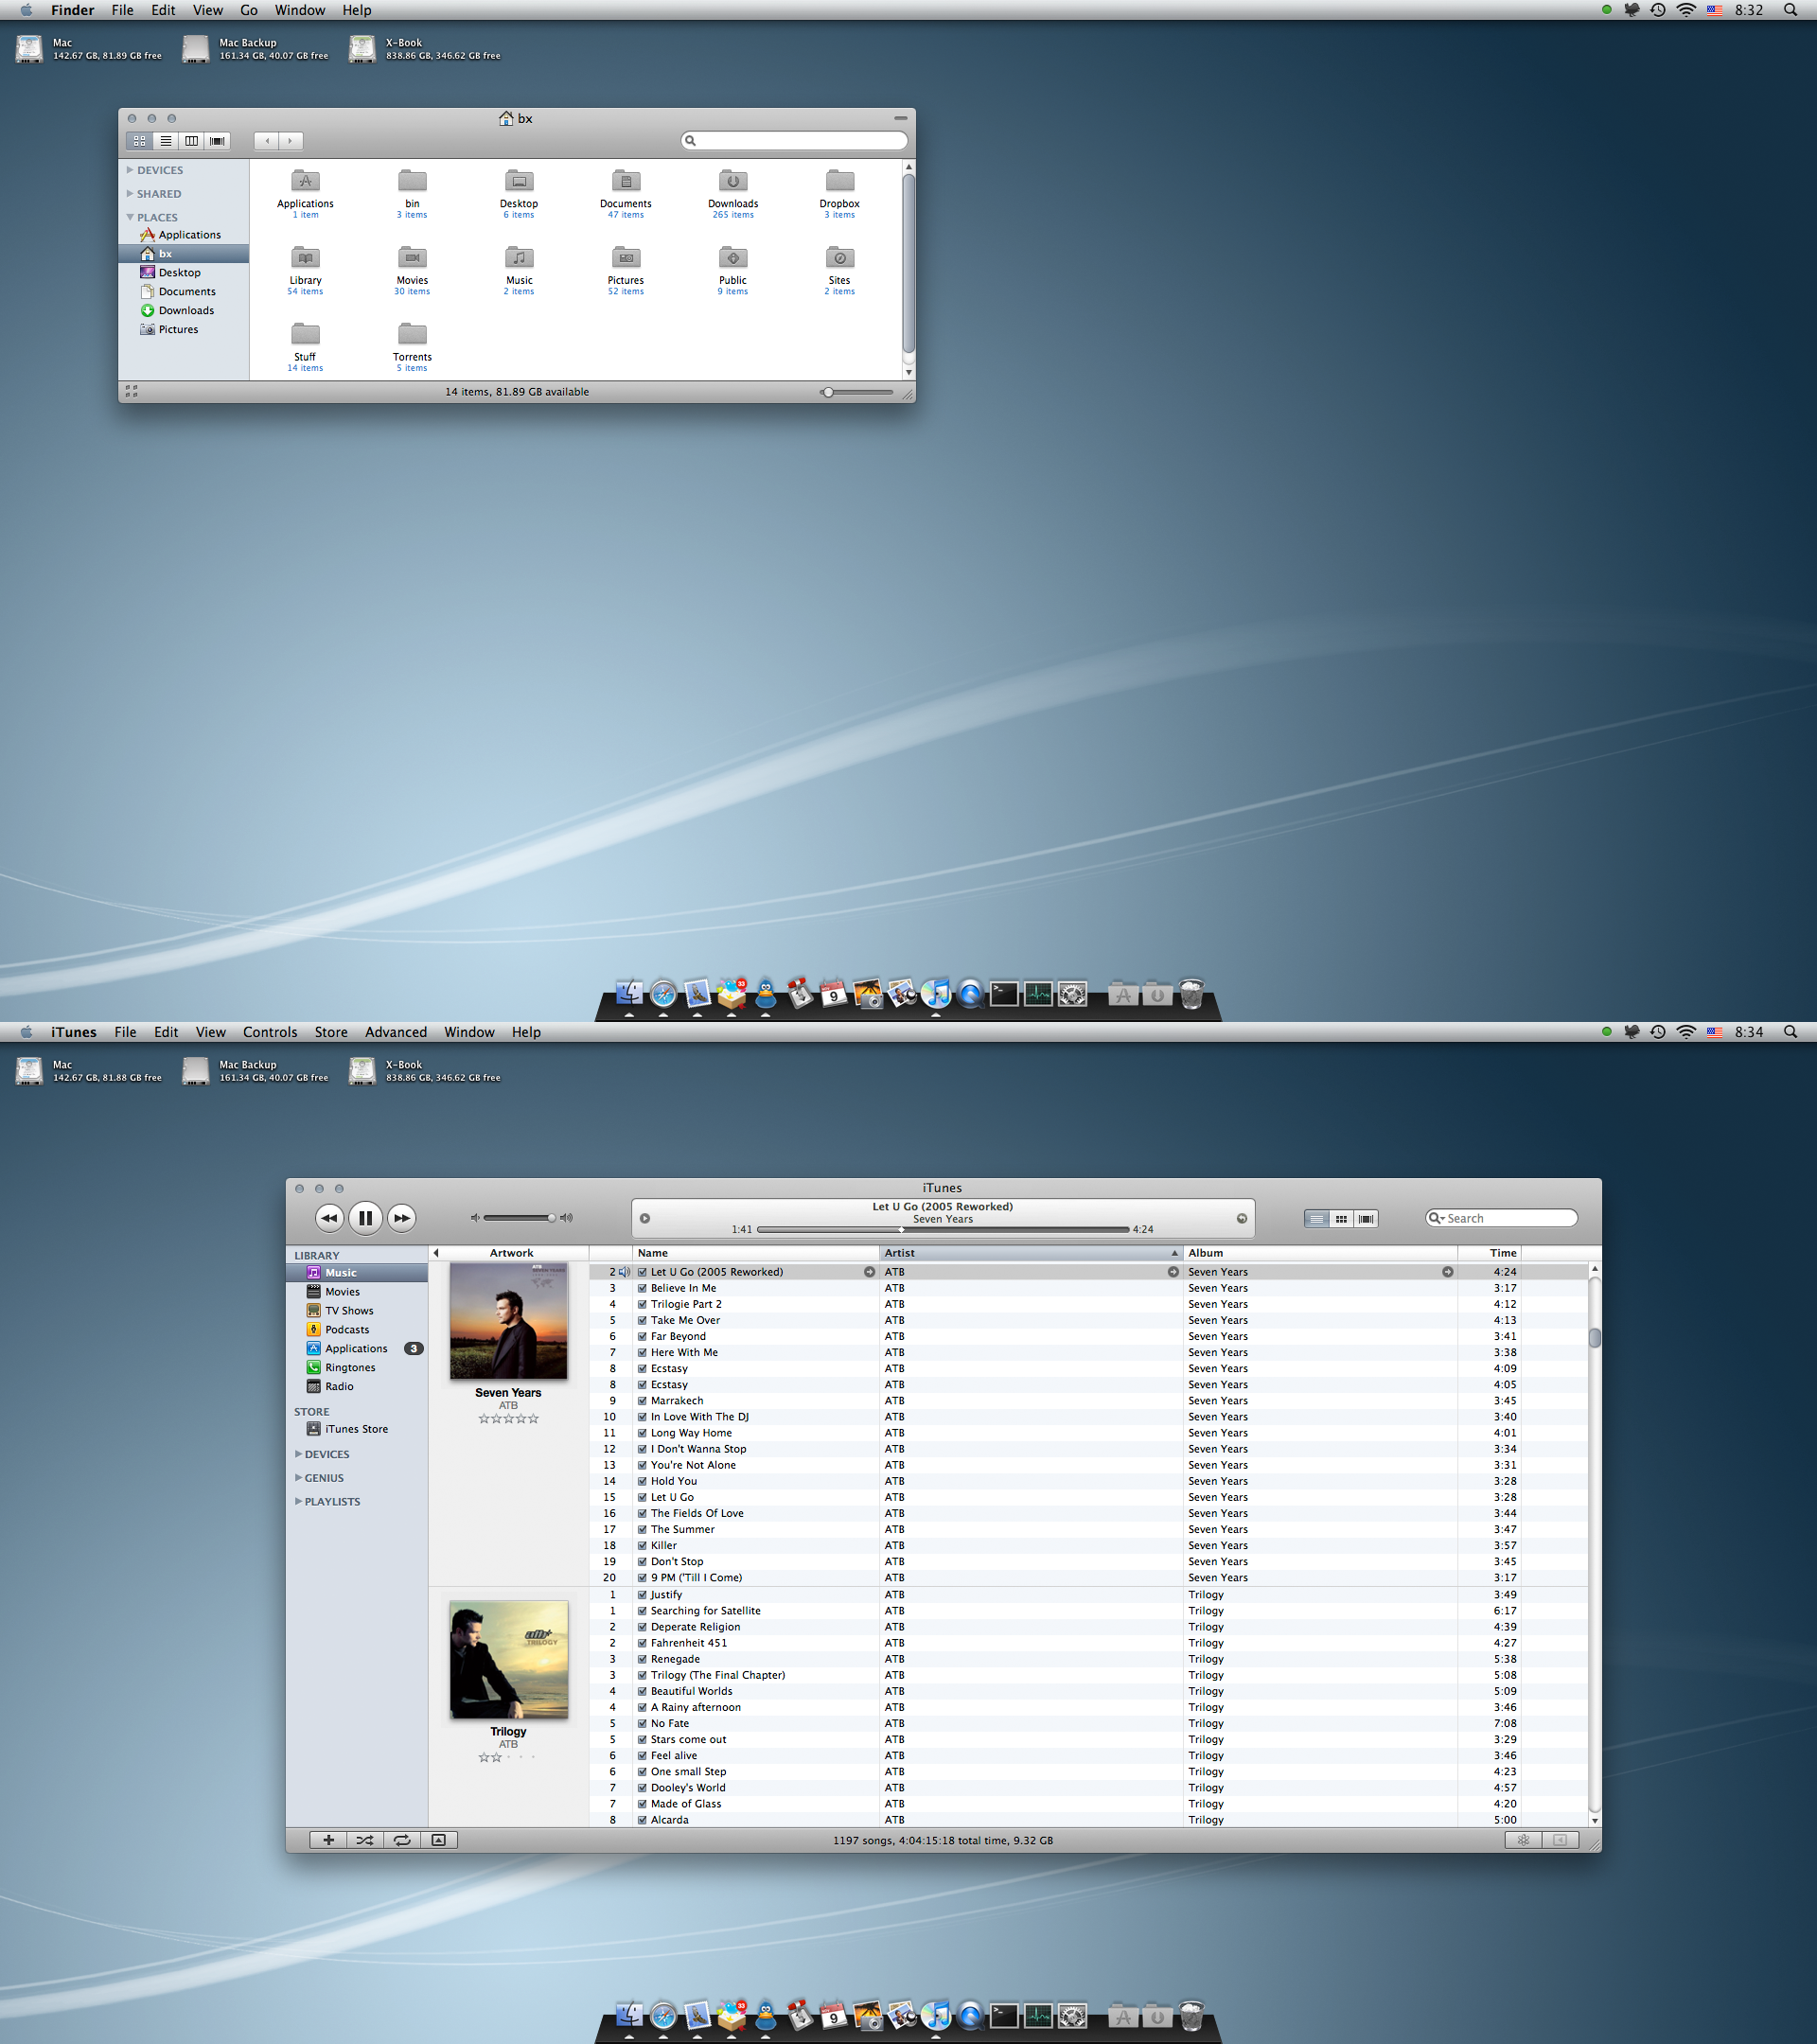This screenshot has height=2044, width=1817.
Task: Switch Finder window to list view
Action: (x=165, y=141)
